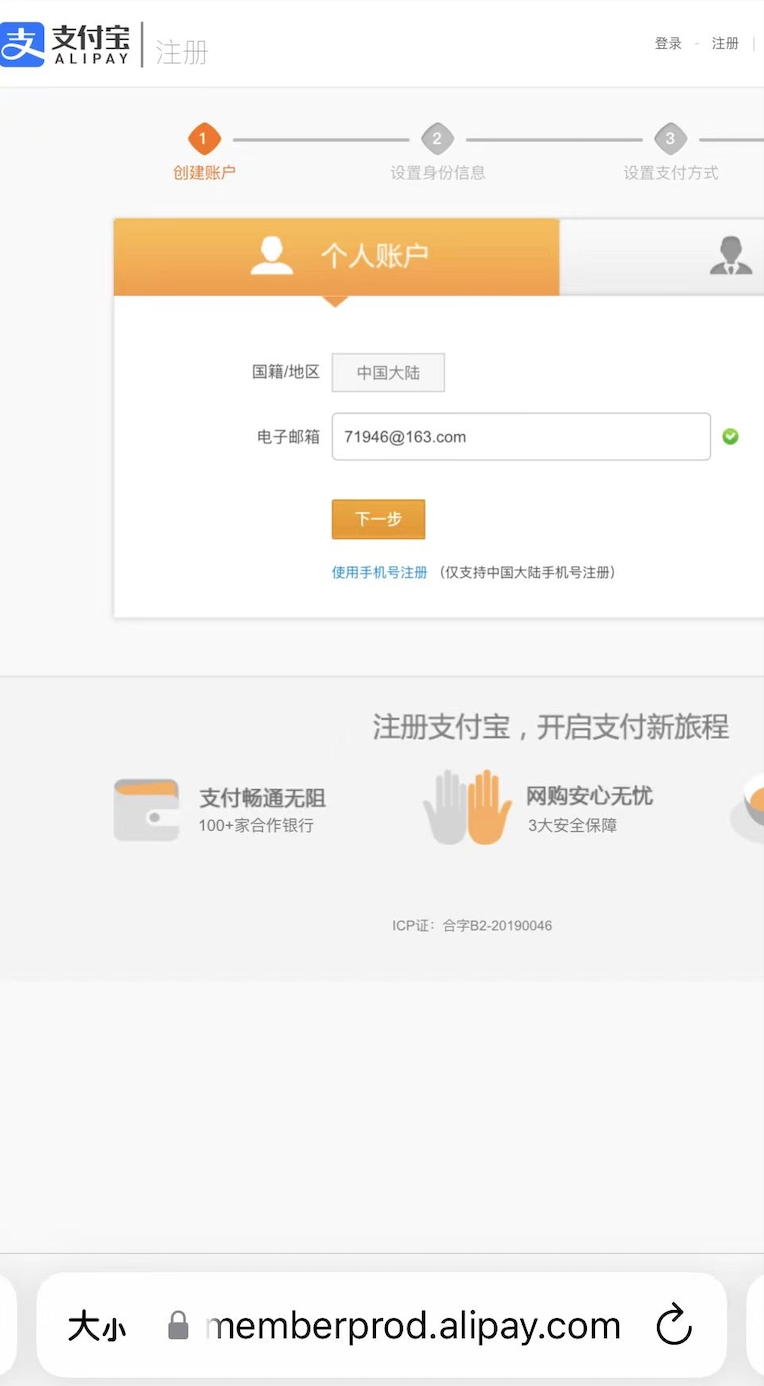Select the 个人账户 personal account tab

tap(336, 256)
